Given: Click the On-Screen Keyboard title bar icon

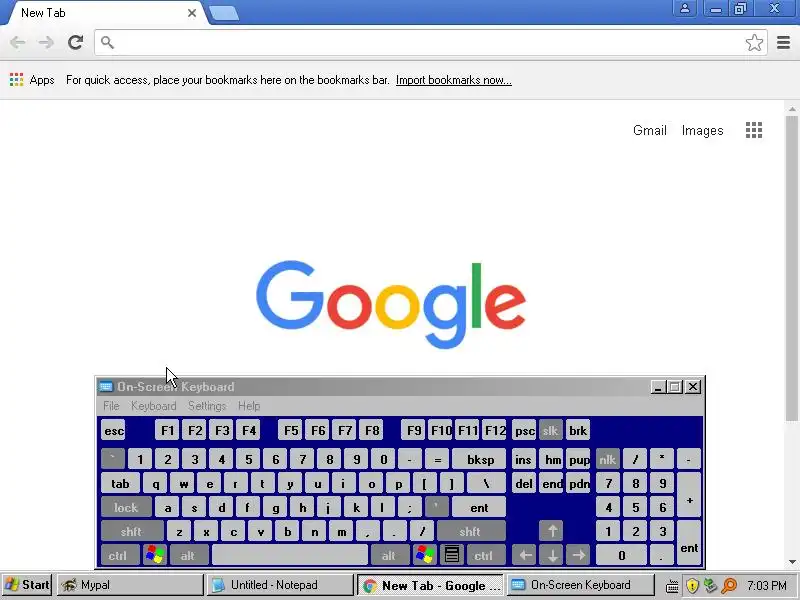Looking at the screenshot, I should 106,386.
